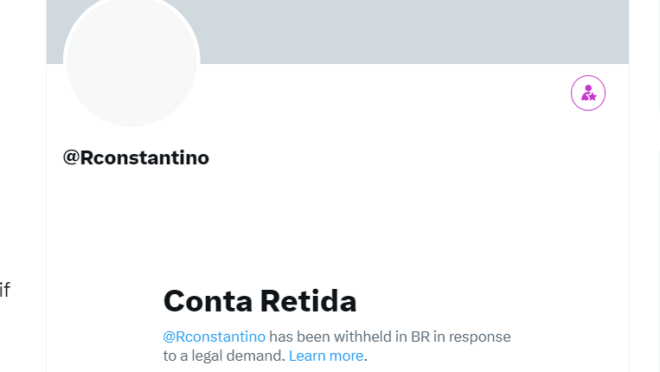Click the 'to a legal demand' text
This screenshot has width=660, height=372.
224,356
